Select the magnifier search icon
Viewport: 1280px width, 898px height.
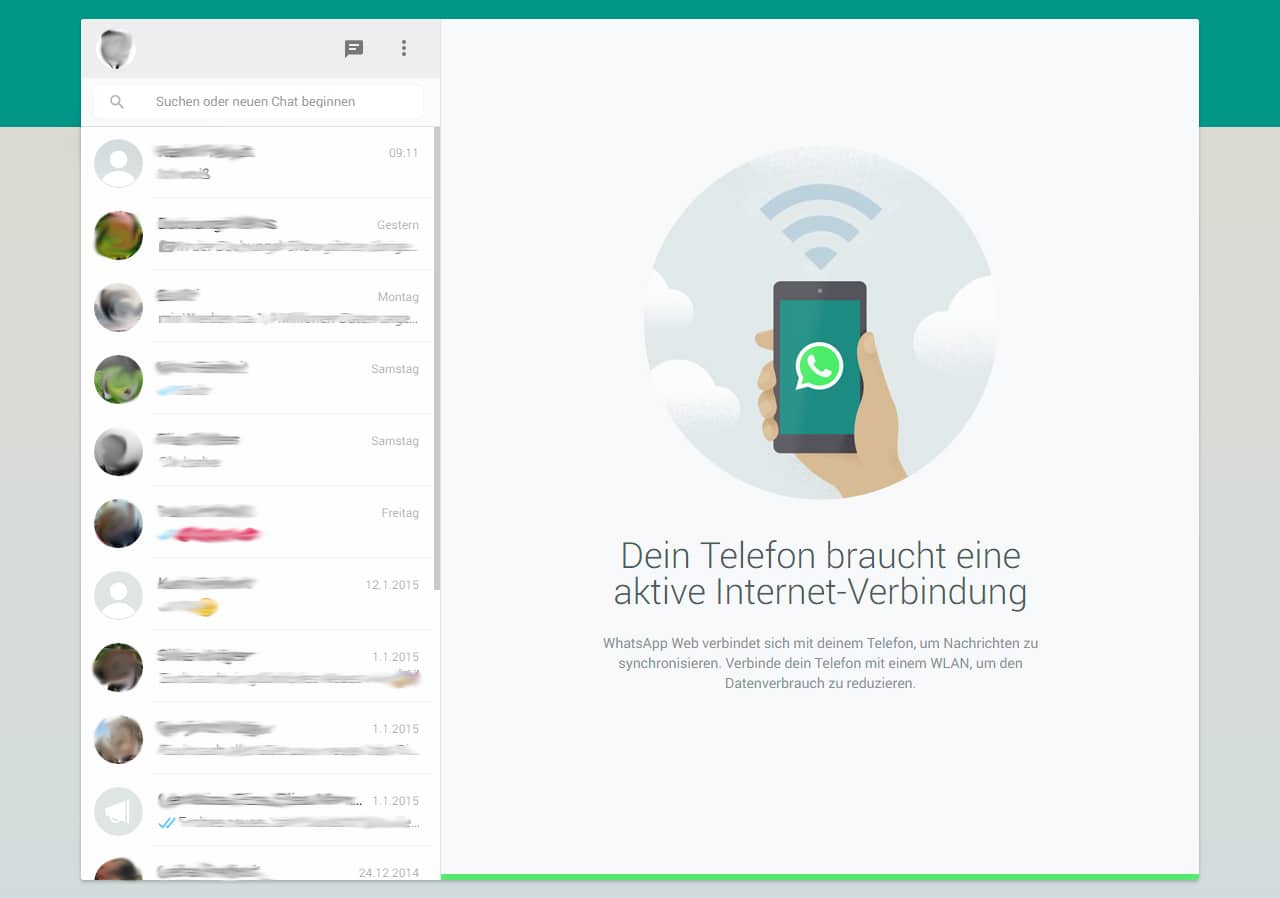coord(117,102)
